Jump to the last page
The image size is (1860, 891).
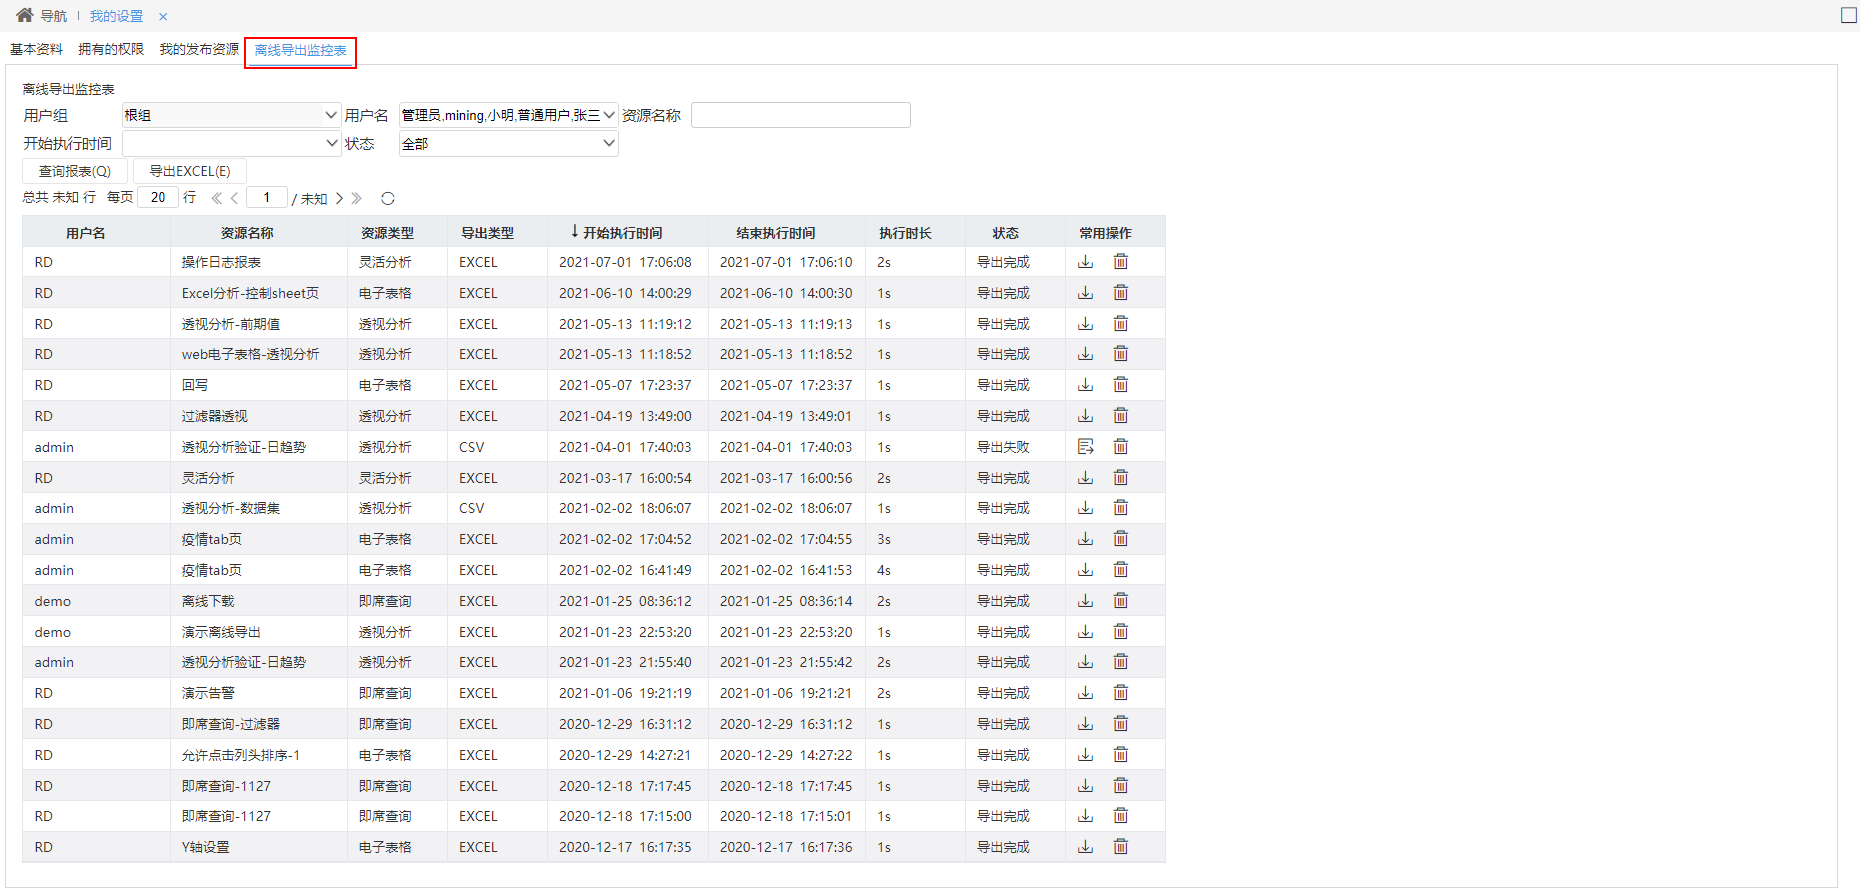click(x=357, y=198)
